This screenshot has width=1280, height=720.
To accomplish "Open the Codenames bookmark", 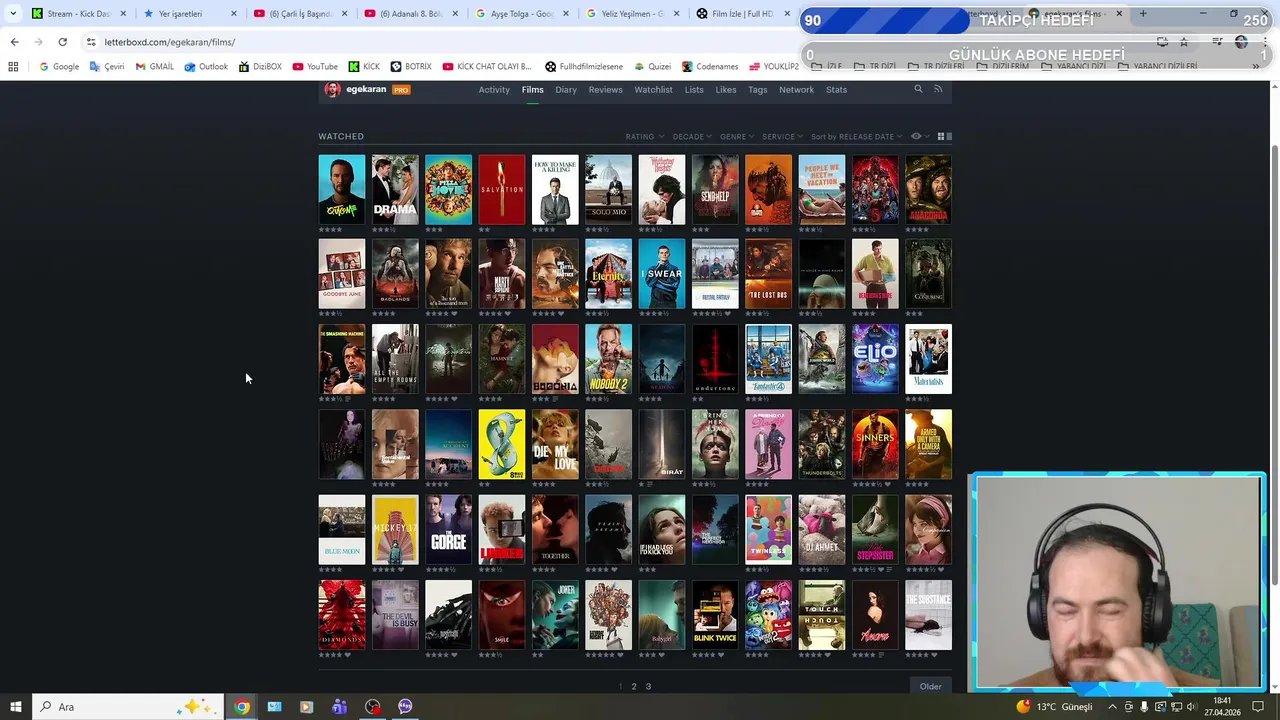I will [x=710, y=66].
